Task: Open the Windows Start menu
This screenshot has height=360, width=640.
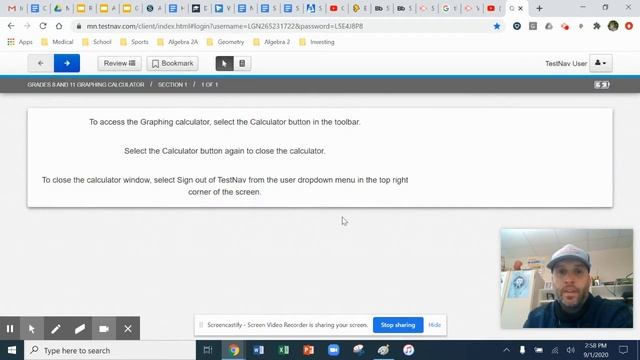Action: coord(12,350)
